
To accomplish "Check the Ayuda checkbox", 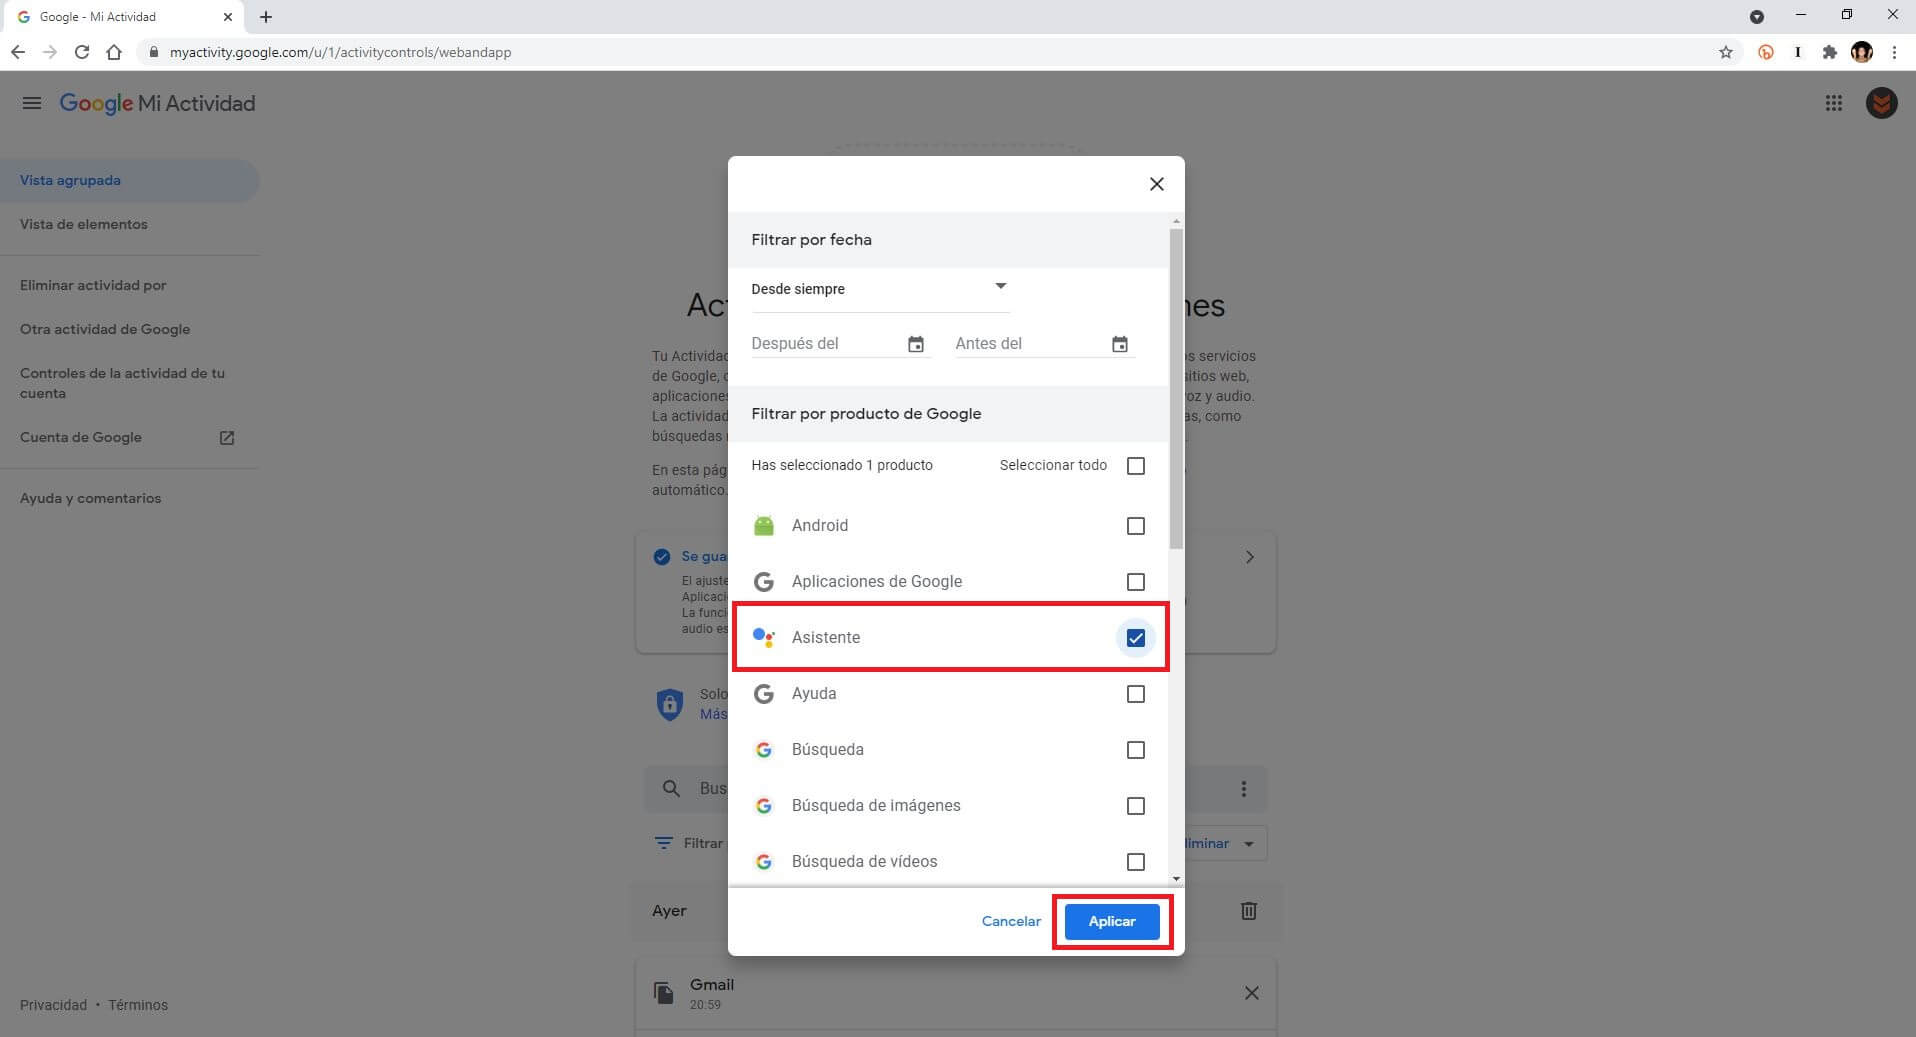I will pos(1136,694).
